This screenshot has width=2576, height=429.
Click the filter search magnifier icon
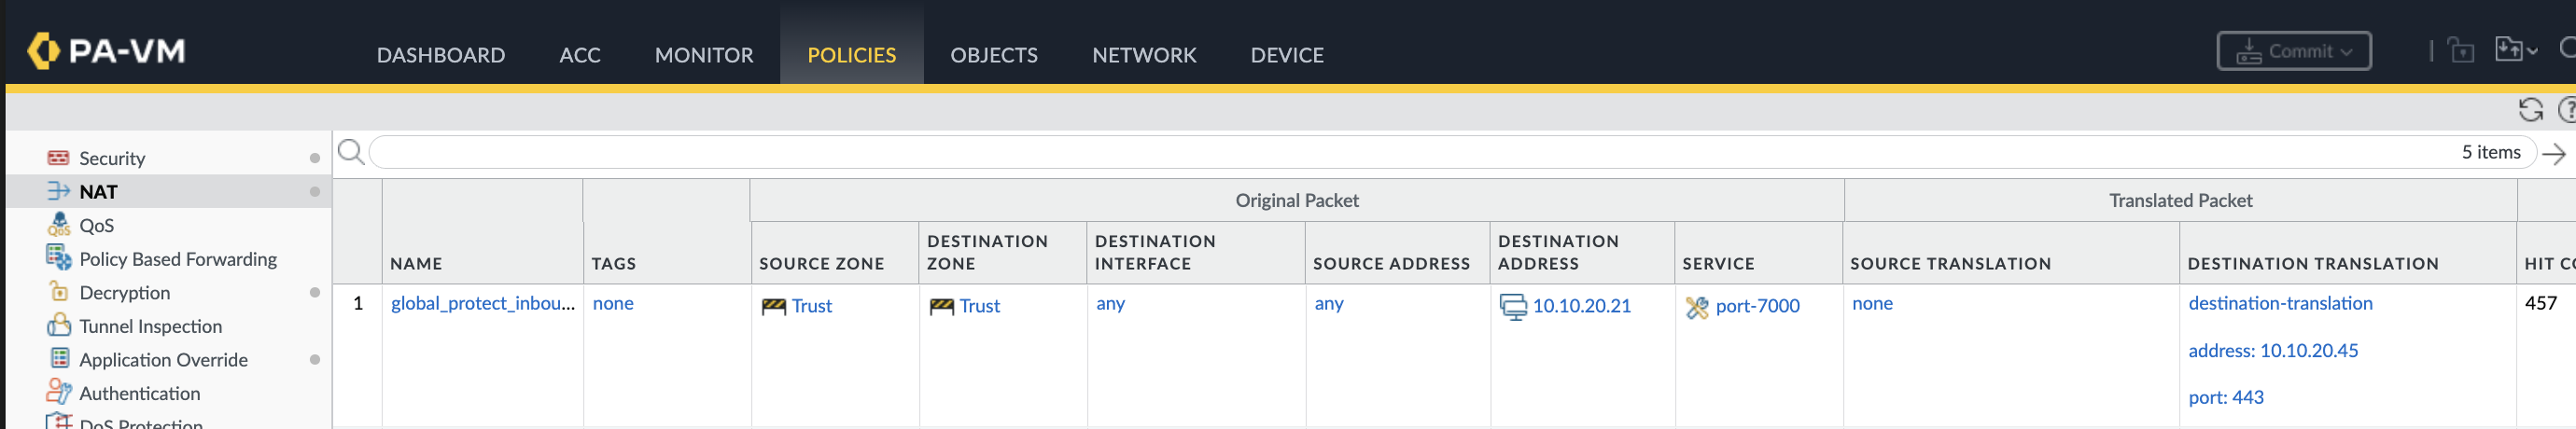click(x=351, y=152)
